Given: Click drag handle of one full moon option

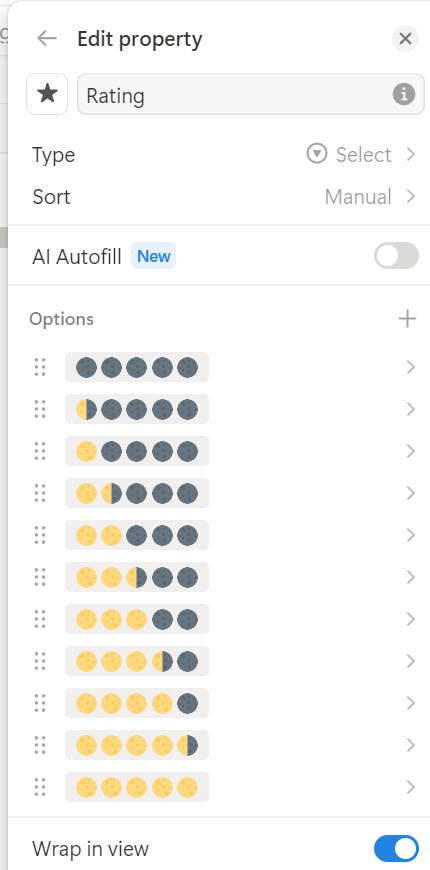Looking at the screenshot, I should coord(40,451).
